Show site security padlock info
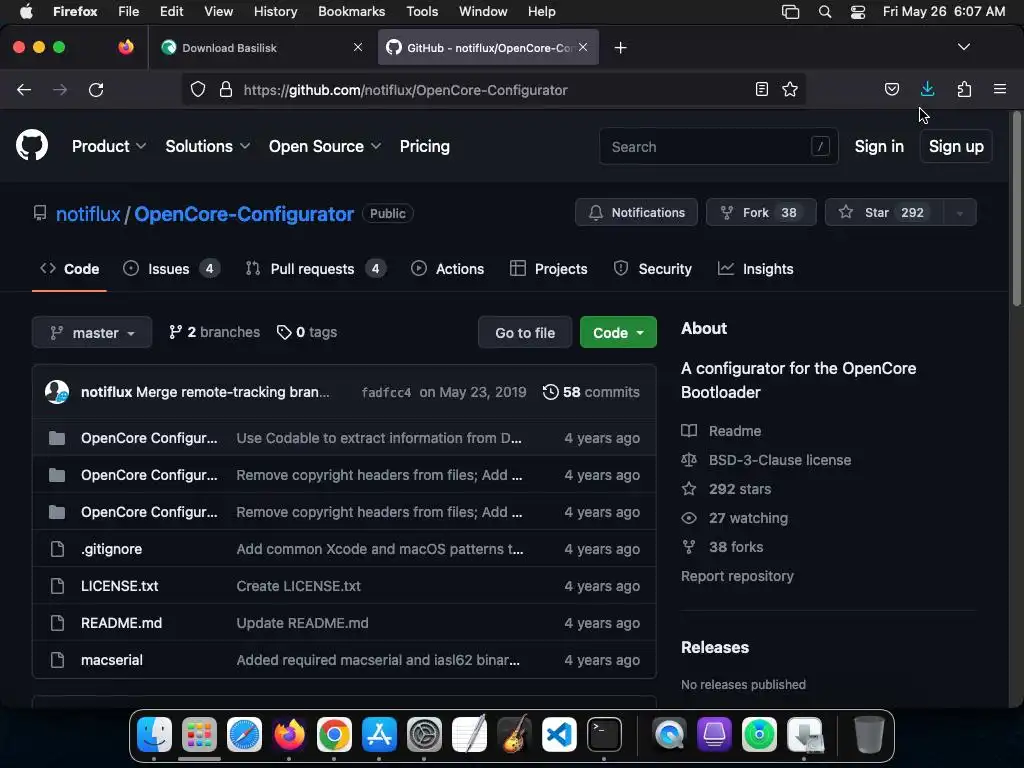This screenshot has height=768, width=1024. [x=226, y=89]
